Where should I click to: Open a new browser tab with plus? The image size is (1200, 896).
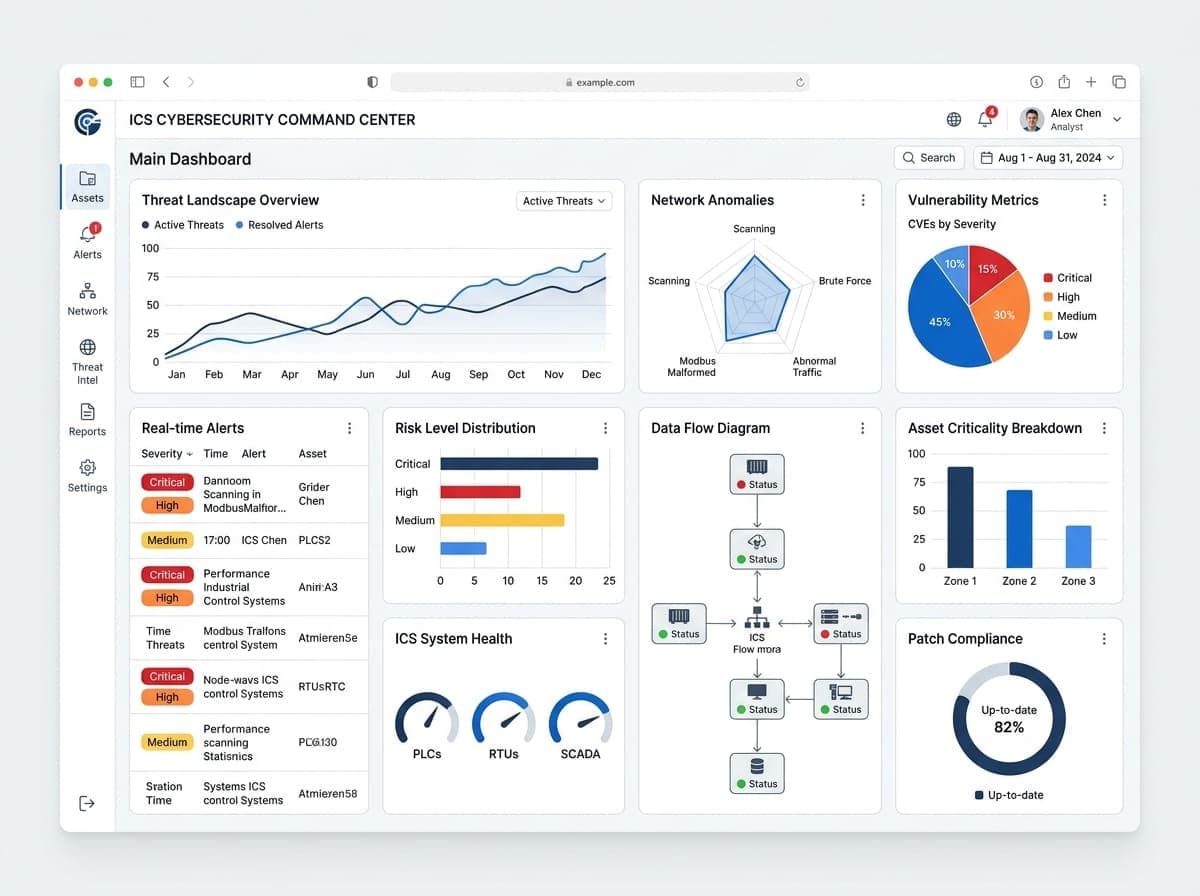click(1091, 82)
